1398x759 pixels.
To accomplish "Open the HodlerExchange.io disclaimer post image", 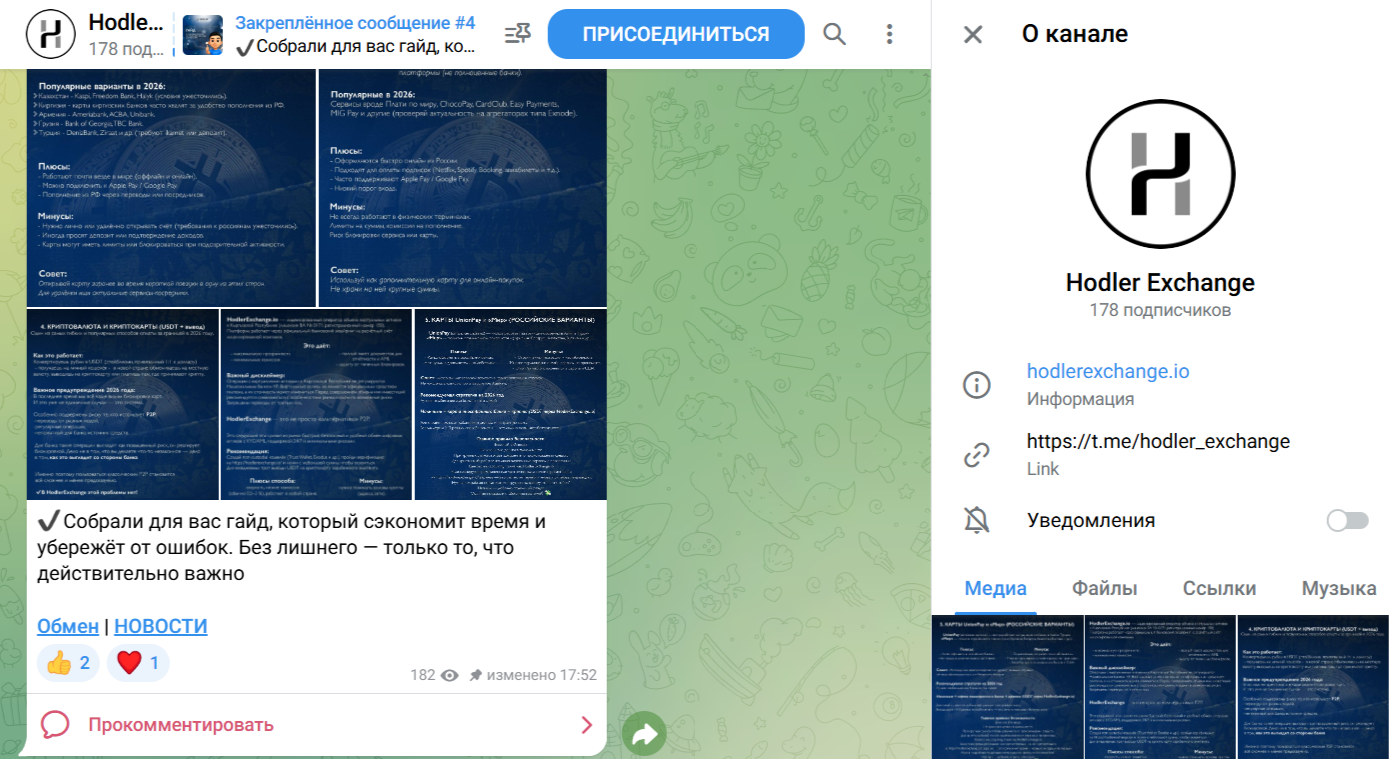I will point(316,404).
